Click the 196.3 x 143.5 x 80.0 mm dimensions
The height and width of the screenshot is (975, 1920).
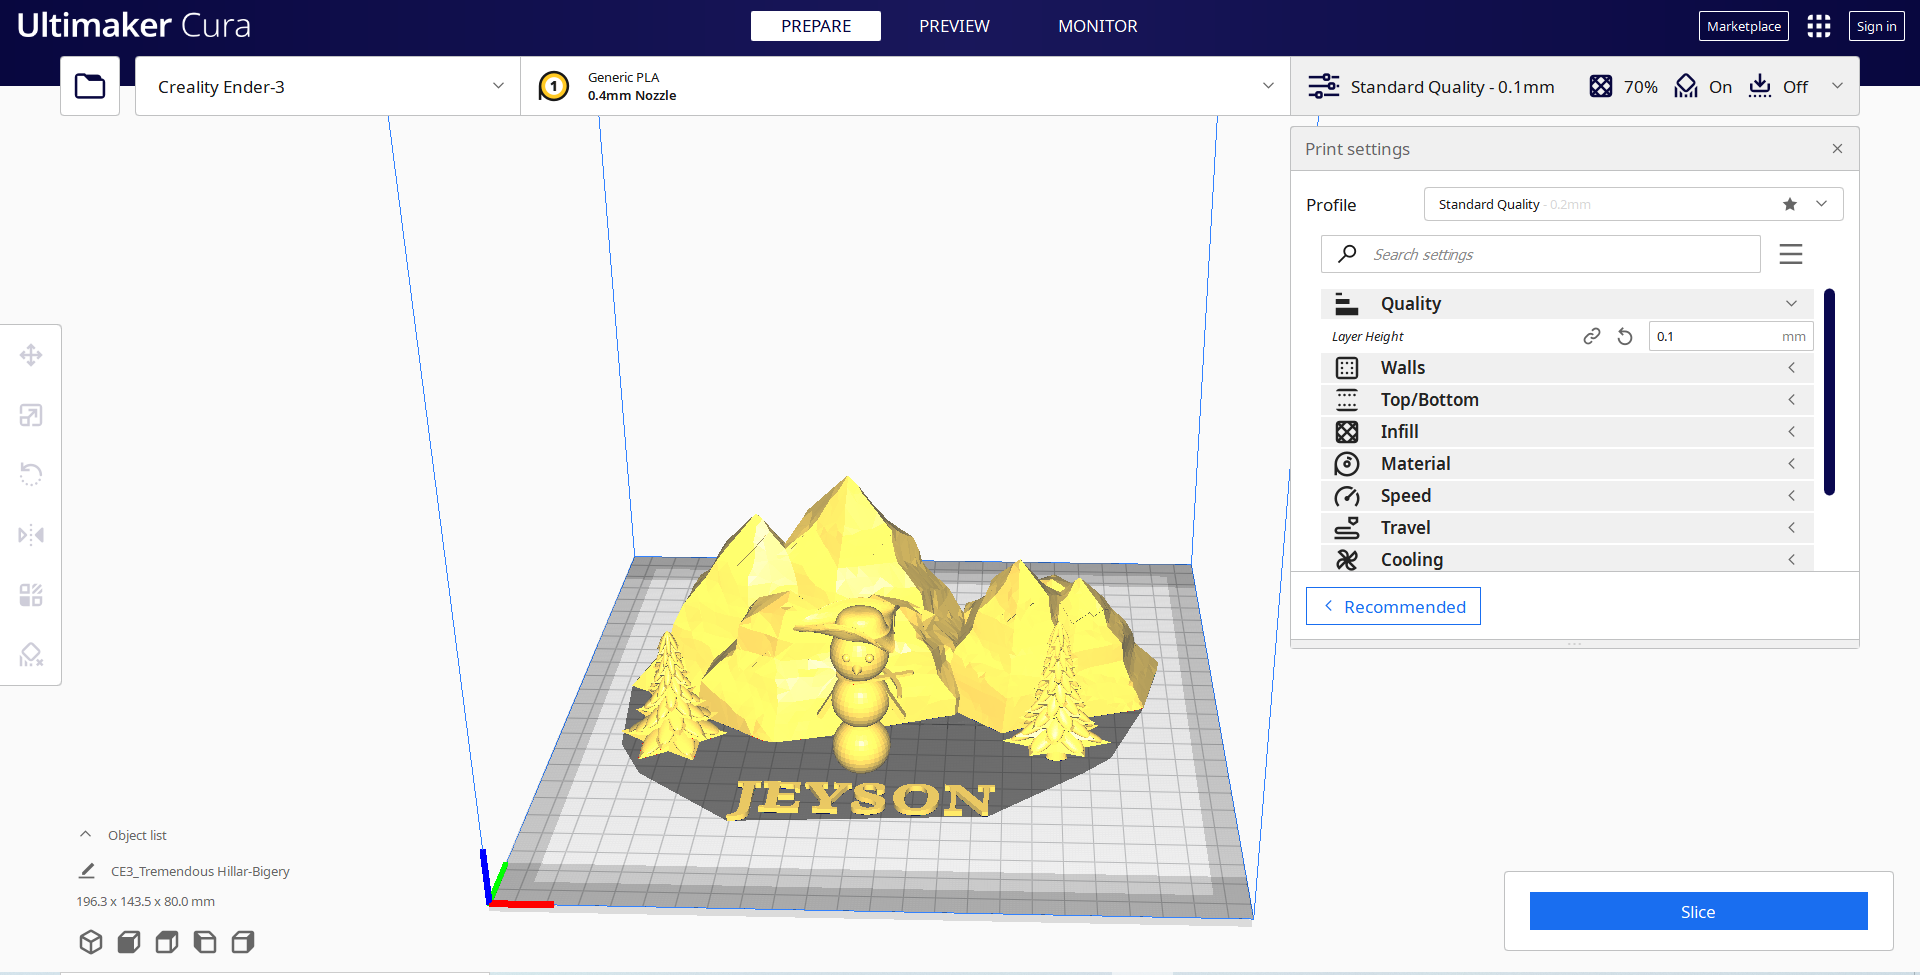(x=146, y=901)
